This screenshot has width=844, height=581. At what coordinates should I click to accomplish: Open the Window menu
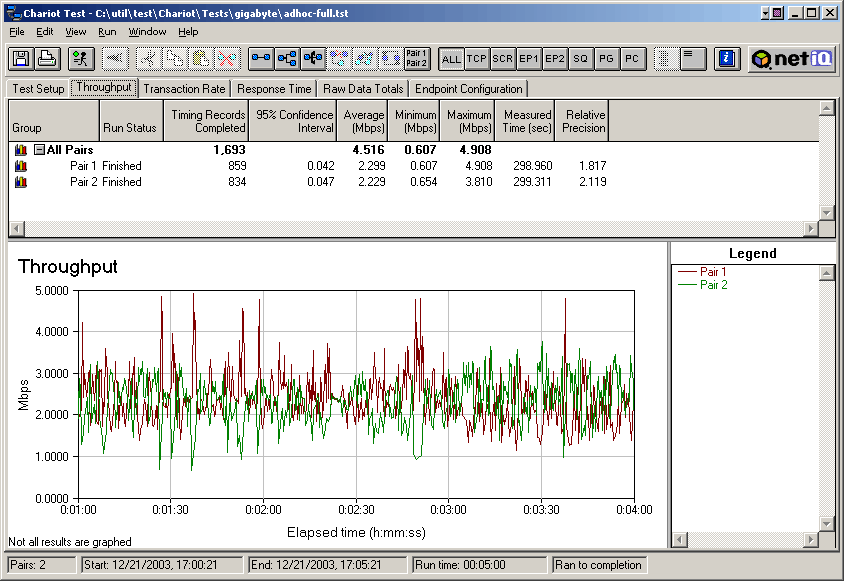(148, 32)
